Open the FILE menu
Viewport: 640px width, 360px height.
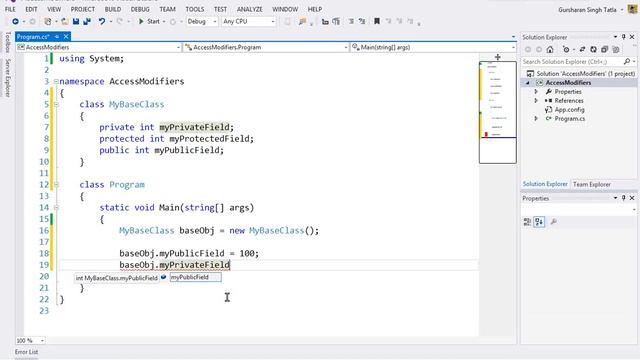[10, 9]
